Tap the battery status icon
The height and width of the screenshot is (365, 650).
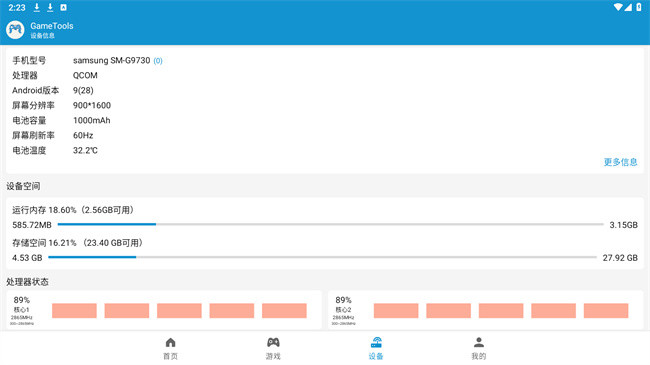(639, 7)
